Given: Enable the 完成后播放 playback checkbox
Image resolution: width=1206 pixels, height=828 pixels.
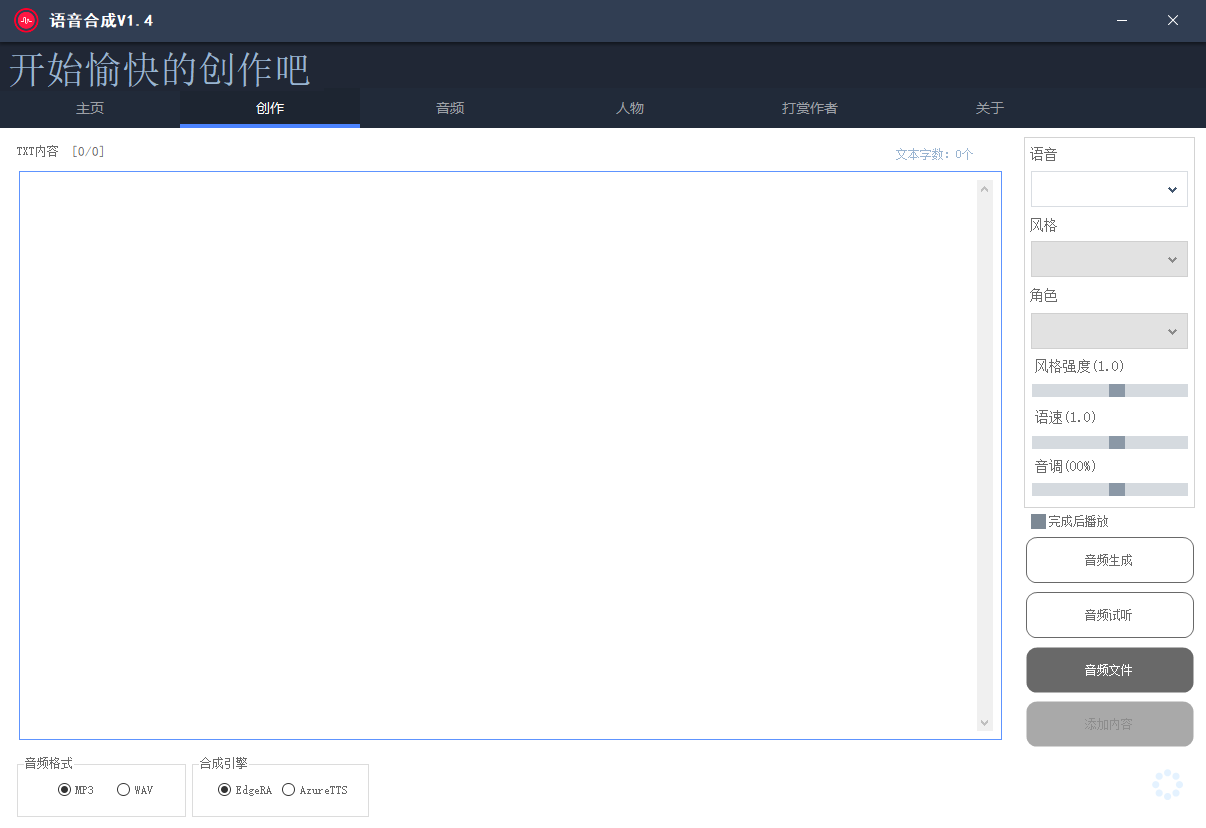Looking at the screenshot, I should click(1038, 521).
